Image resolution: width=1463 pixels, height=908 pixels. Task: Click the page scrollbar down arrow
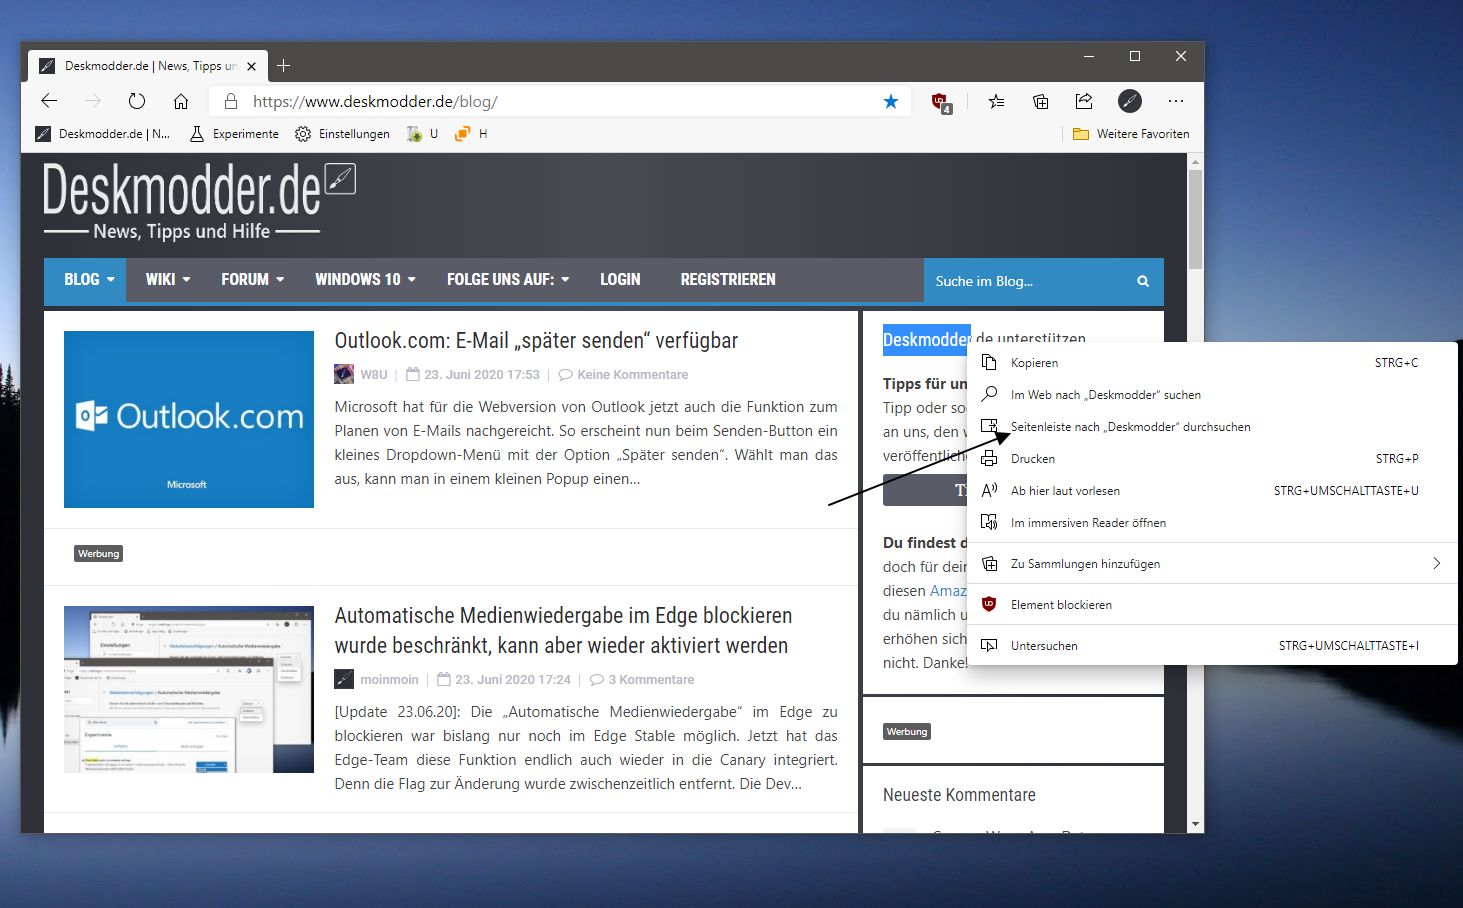coord(1195,824)
